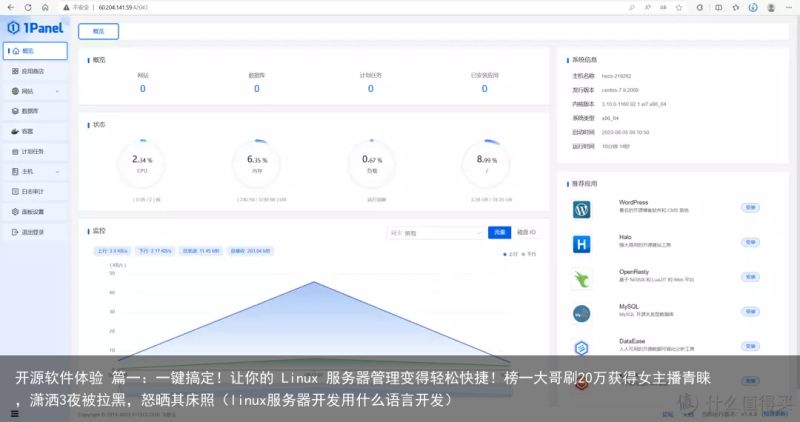Click the disk usage gauge 8.99%
The width and height of the screenshot is (800, 422).
pos(487,164)
